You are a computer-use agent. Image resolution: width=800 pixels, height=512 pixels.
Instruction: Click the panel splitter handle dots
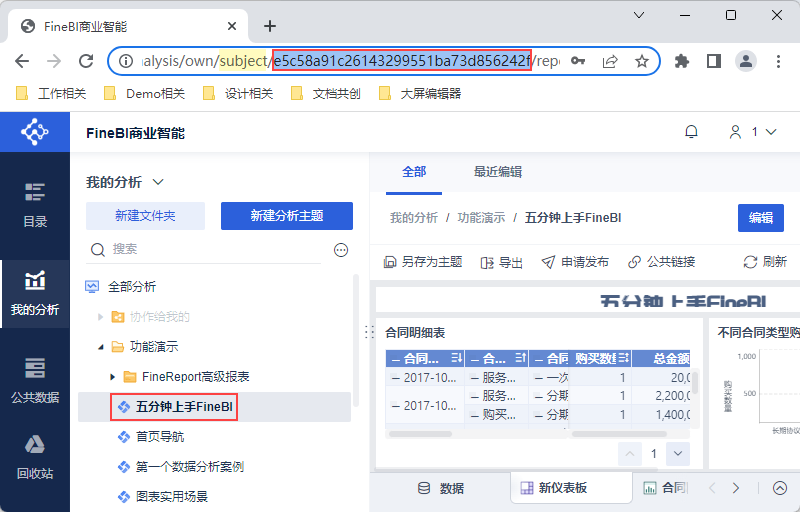(370, 332)
